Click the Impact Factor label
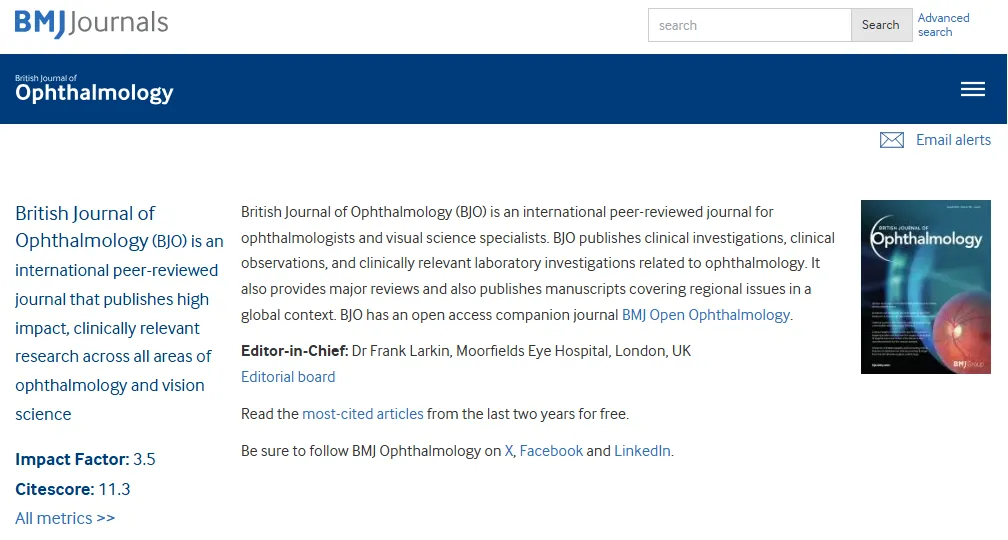Viewport: 1008px width, 540px height. pyautogui.click(x=72, y=459)
